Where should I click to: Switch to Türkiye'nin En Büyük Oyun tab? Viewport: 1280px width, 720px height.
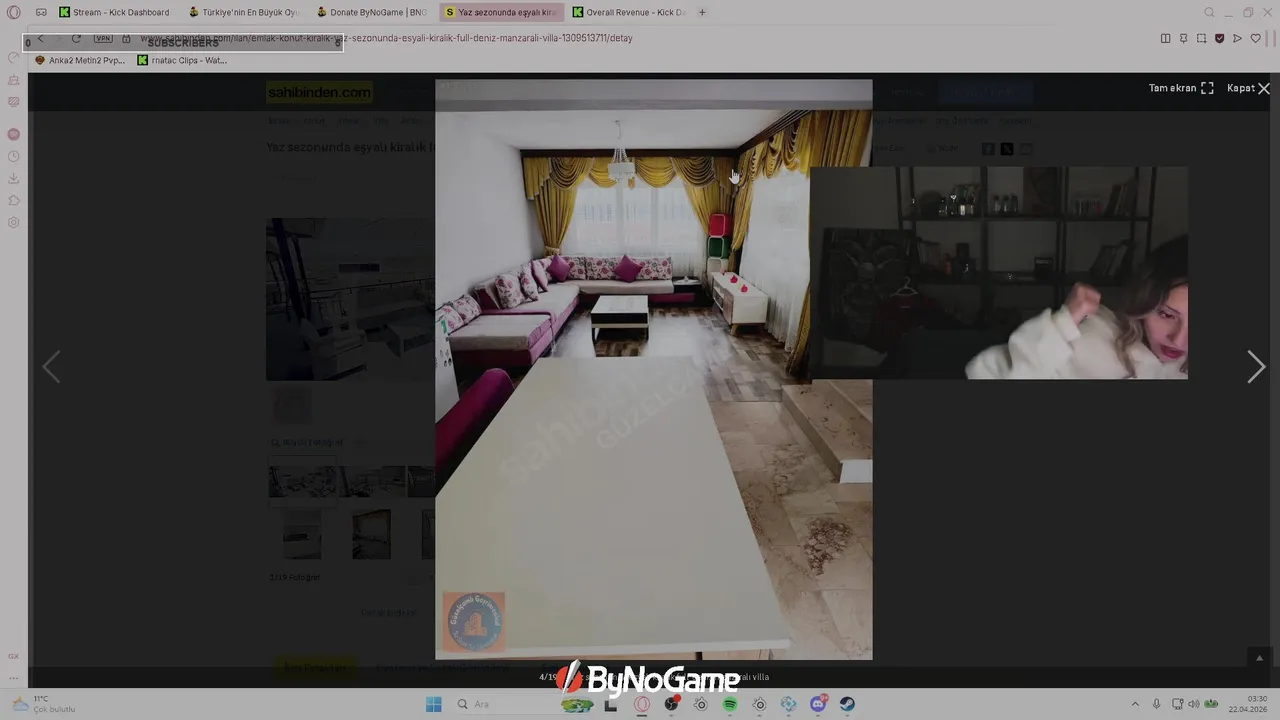click(x=244, y=12)
